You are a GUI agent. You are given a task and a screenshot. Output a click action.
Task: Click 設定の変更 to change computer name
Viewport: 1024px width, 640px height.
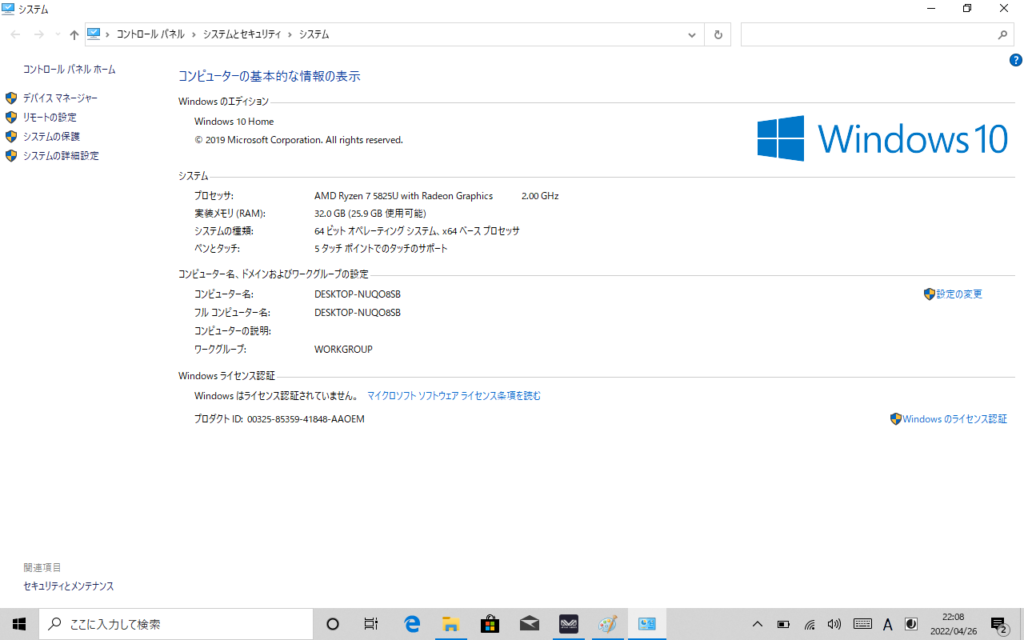959,294
